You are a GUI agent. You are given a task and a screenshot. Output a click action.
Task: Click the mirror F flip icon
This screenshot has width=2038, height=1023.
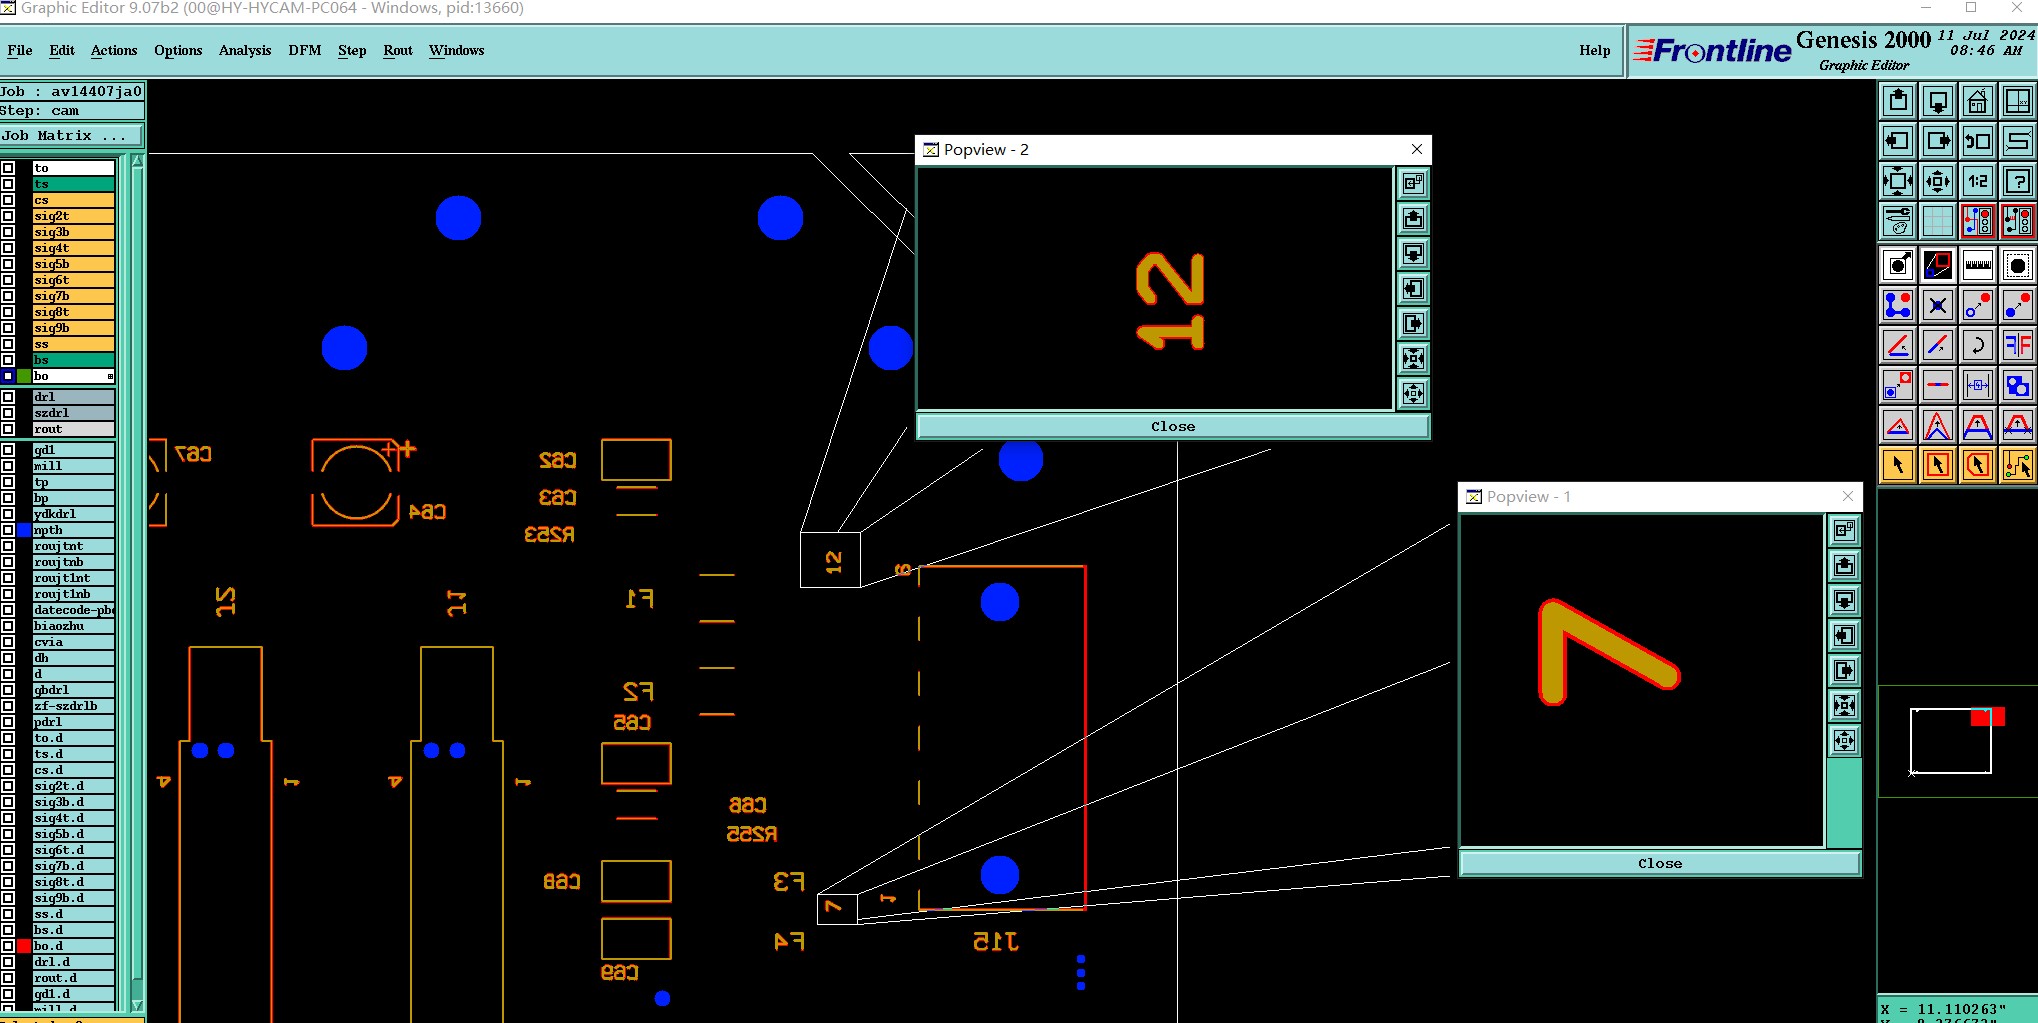pos(2018,345)
